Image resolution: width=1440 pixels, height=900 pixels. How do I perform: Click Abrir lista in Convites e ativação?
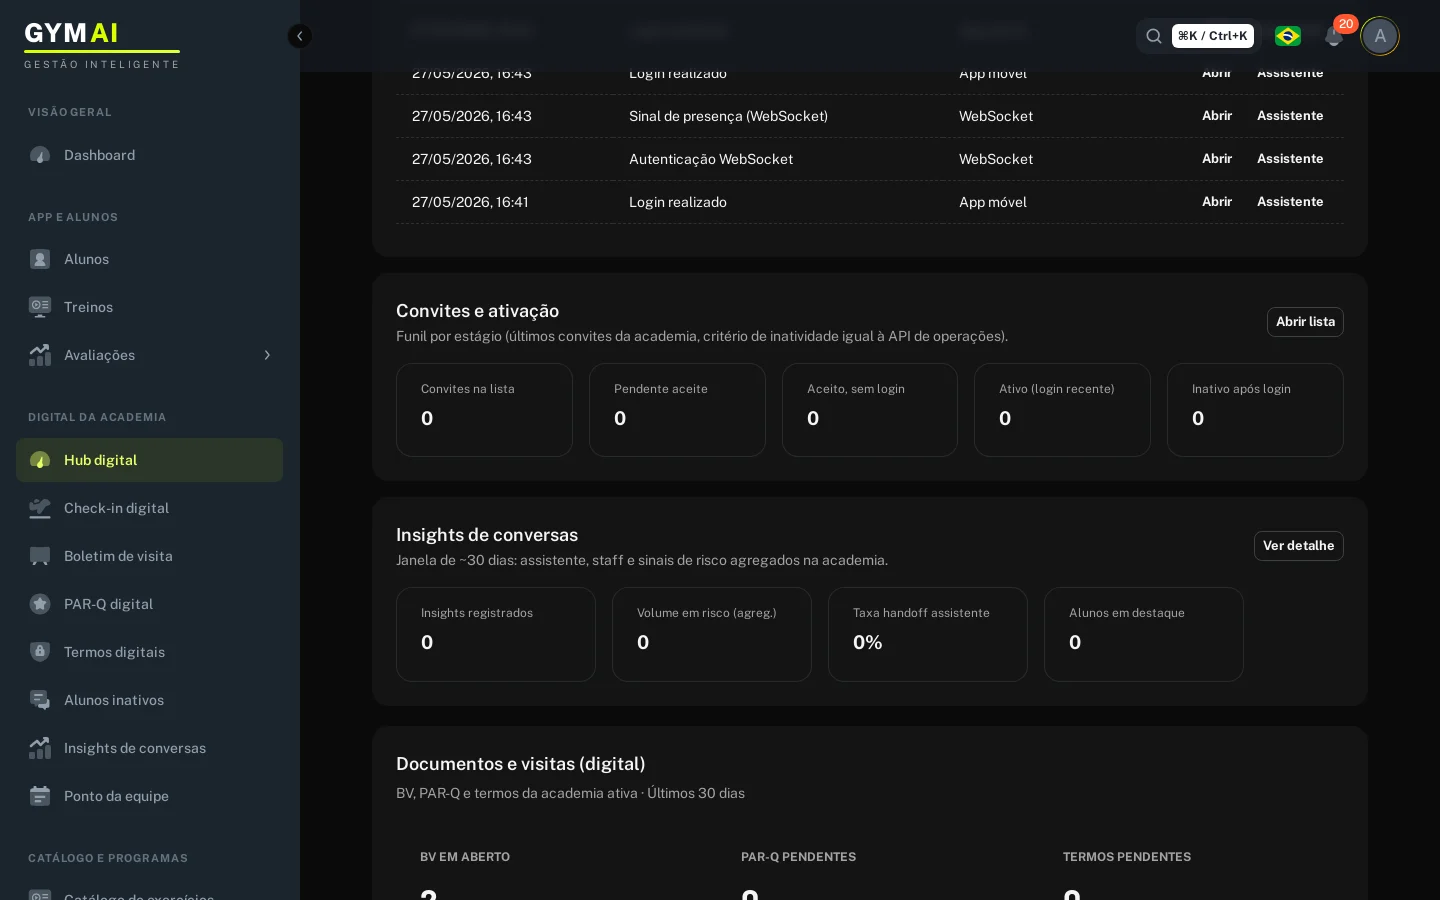tap(1305, 322)
